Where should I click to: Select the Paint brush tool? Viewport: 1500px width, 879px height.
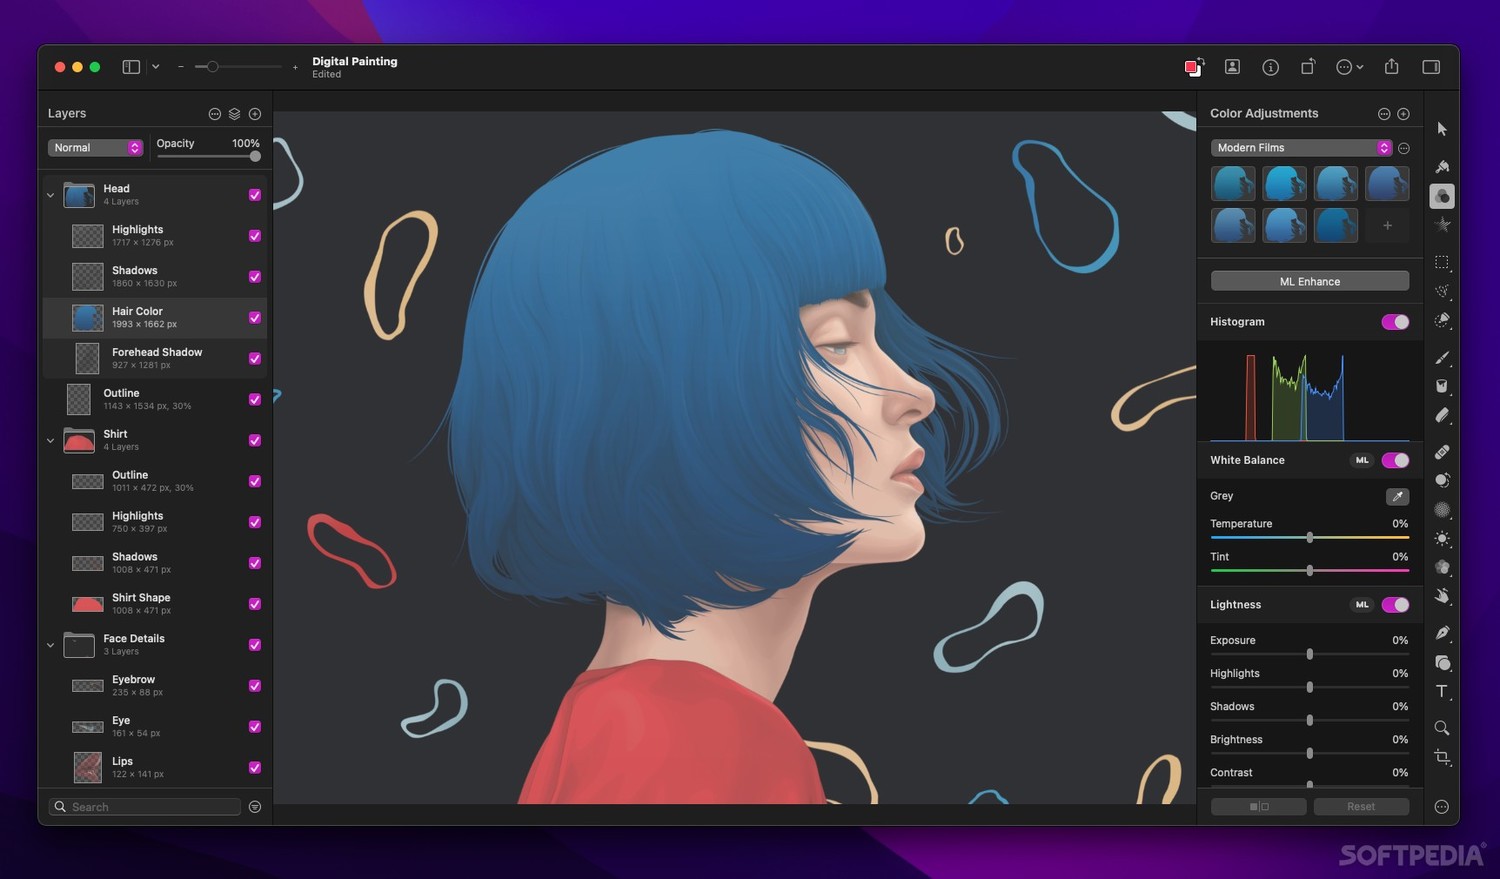point(1442,357)
